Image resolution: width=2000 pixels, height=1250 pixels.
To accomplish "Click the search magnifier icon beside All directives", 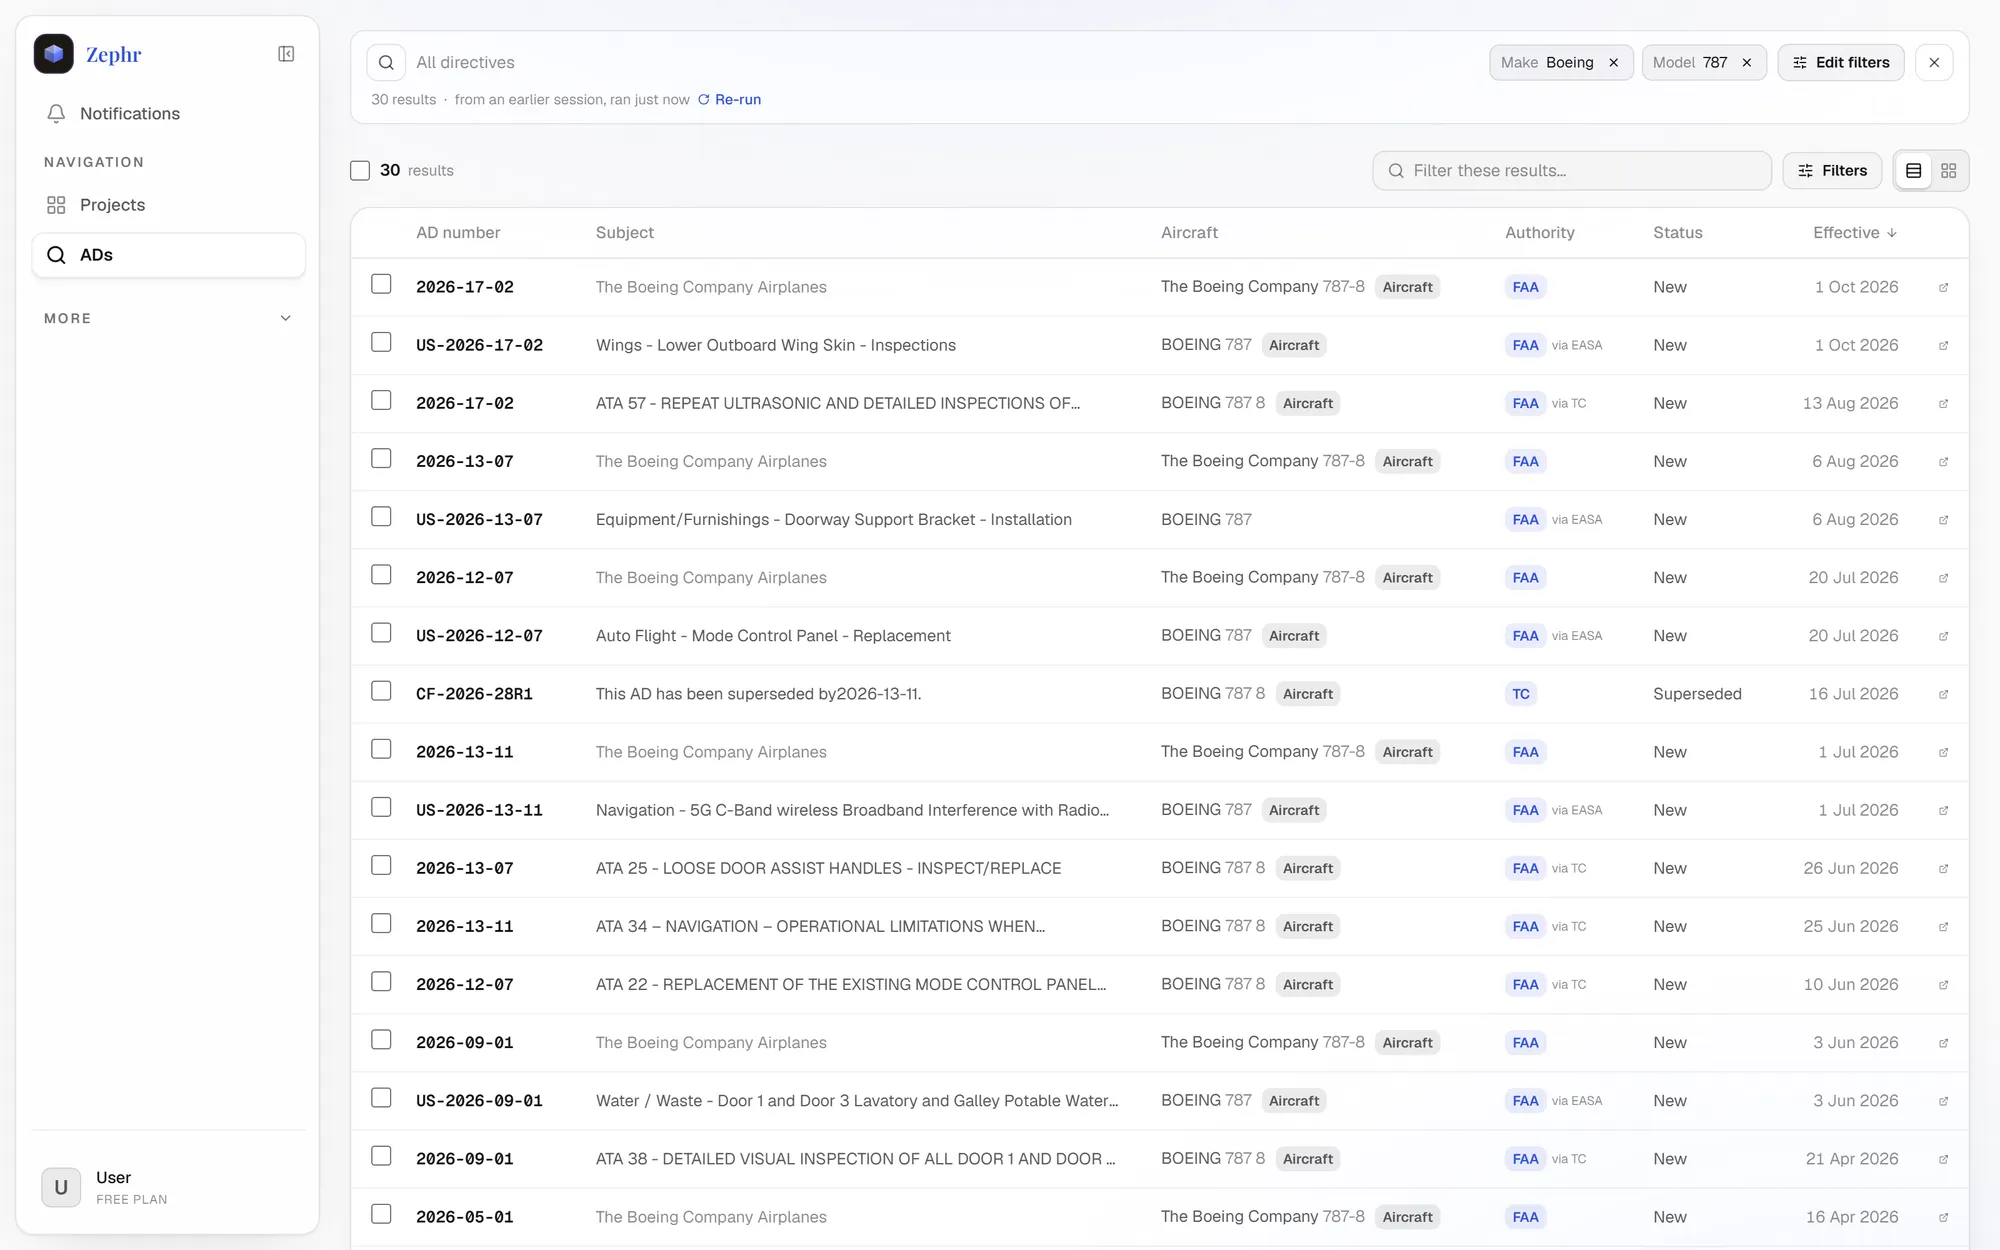I will tap(386, 62).
